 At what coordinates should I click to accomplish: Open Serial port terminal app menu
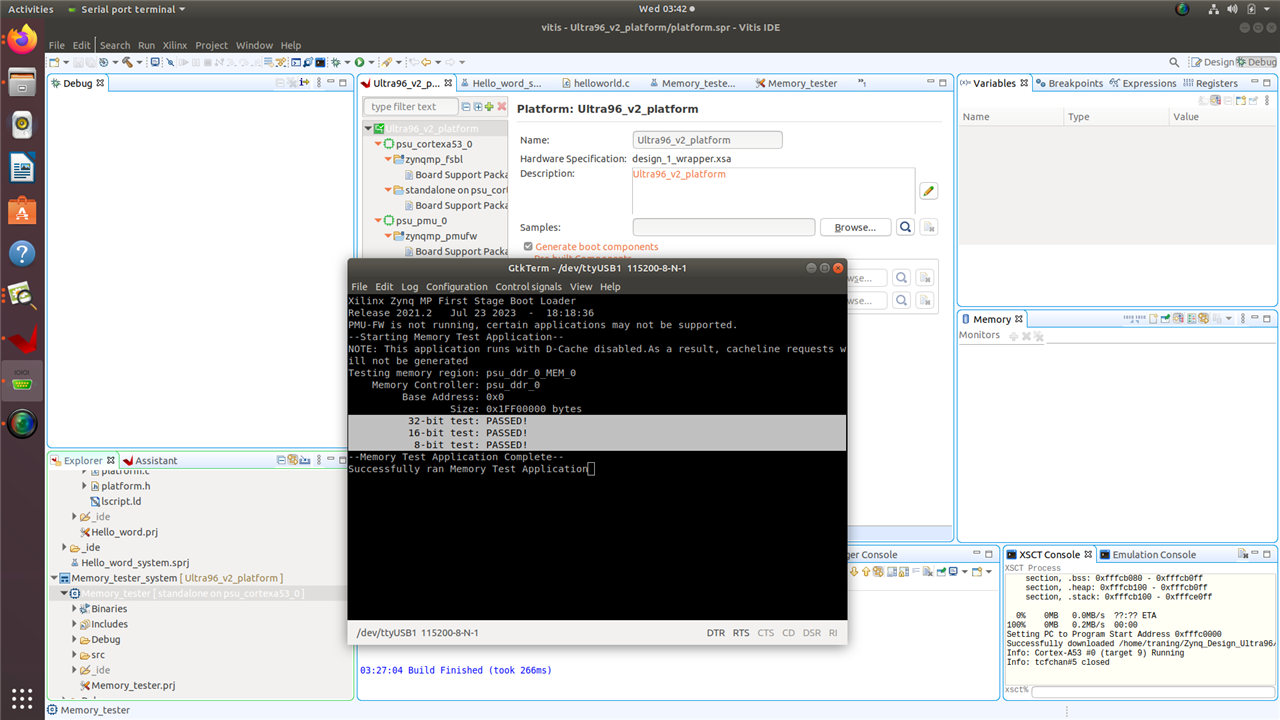128,9
